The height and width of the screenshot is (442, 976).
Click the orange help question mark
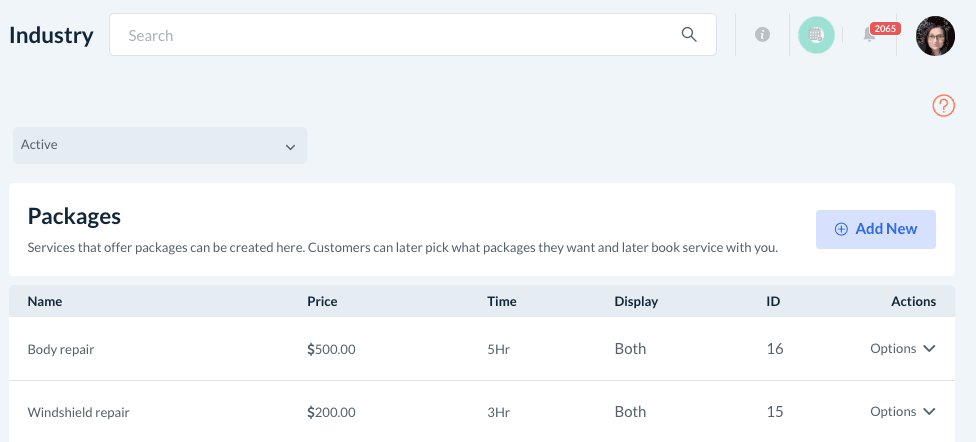(x=943, y=105)
